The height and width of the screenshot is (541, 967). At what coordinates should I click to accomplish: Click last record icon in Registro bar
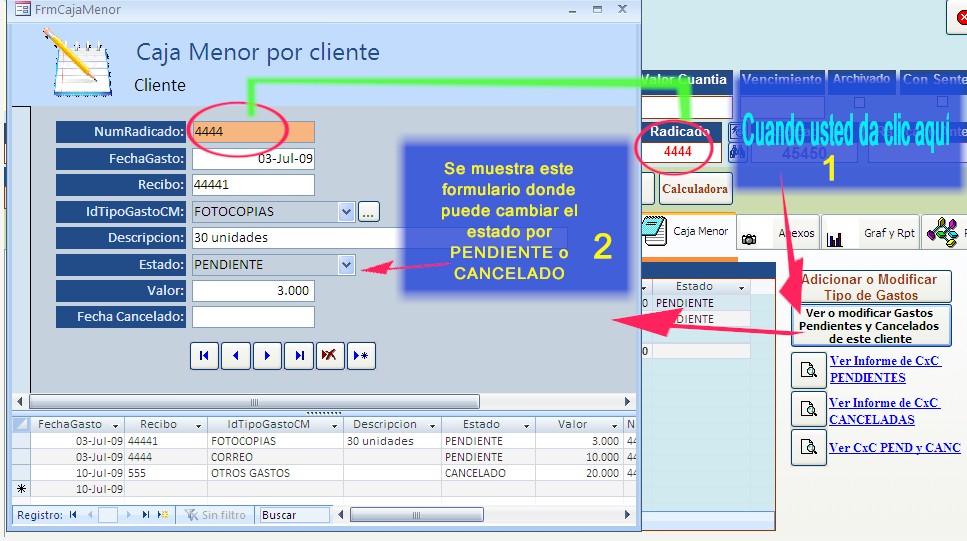pyautogui.click(x=146, y=514)
